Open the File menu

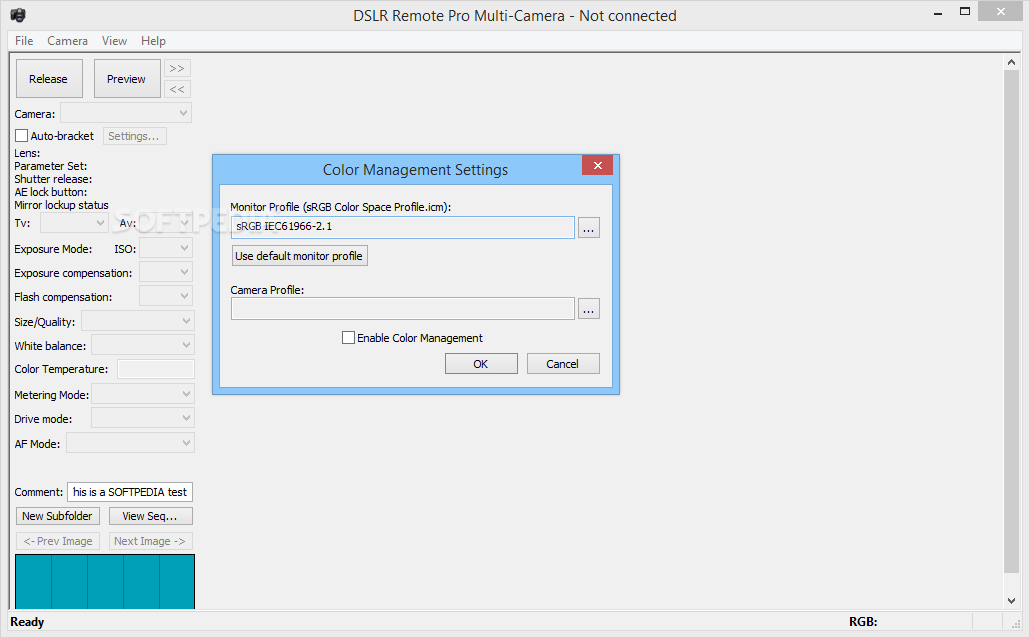(x=23, y=41)
